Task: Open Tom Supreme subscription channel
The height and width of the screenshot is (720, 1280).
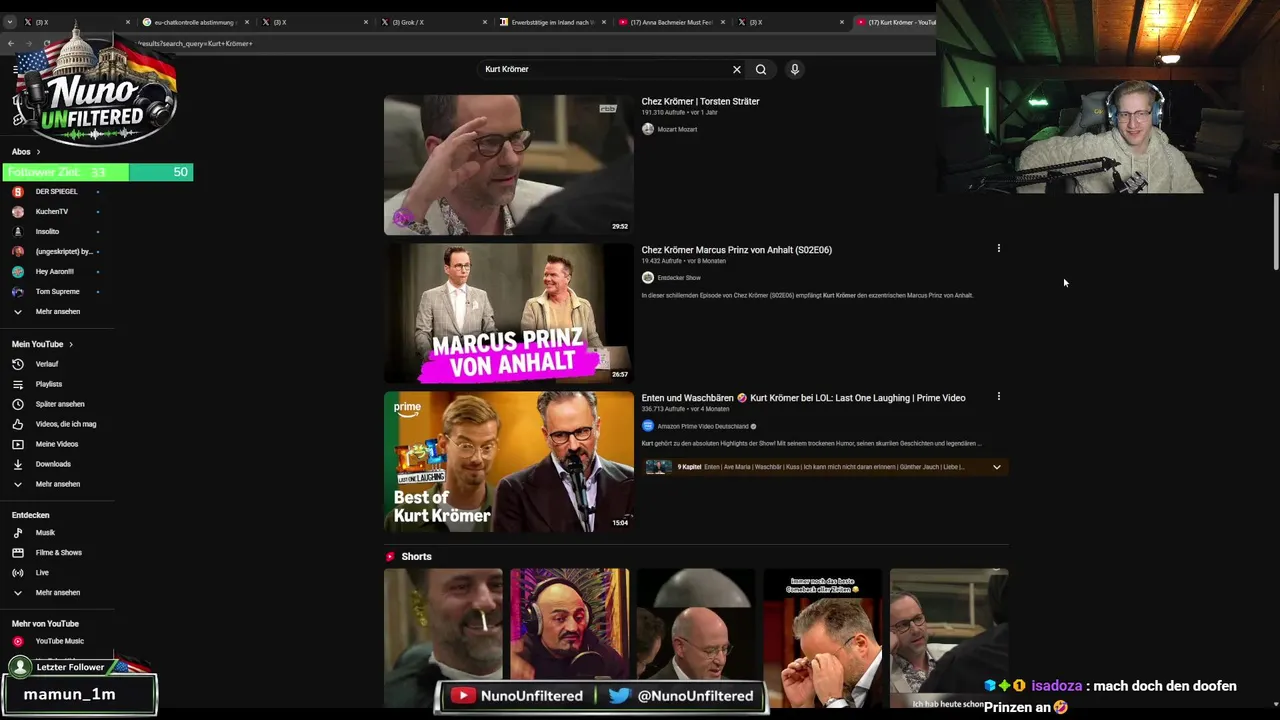Action: point(55,292)
